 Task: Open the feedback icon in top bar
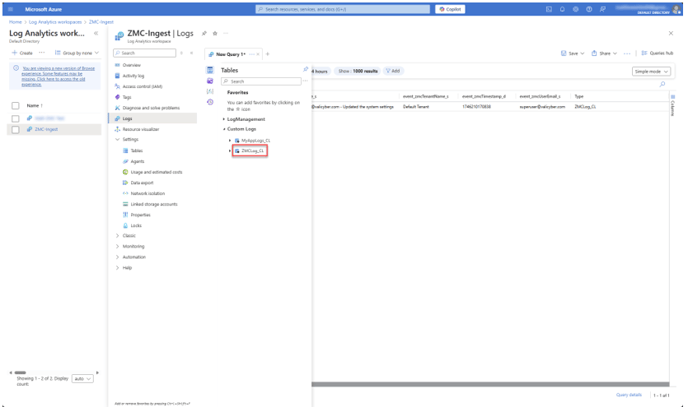pyautogui.click(x=603, y=9)
